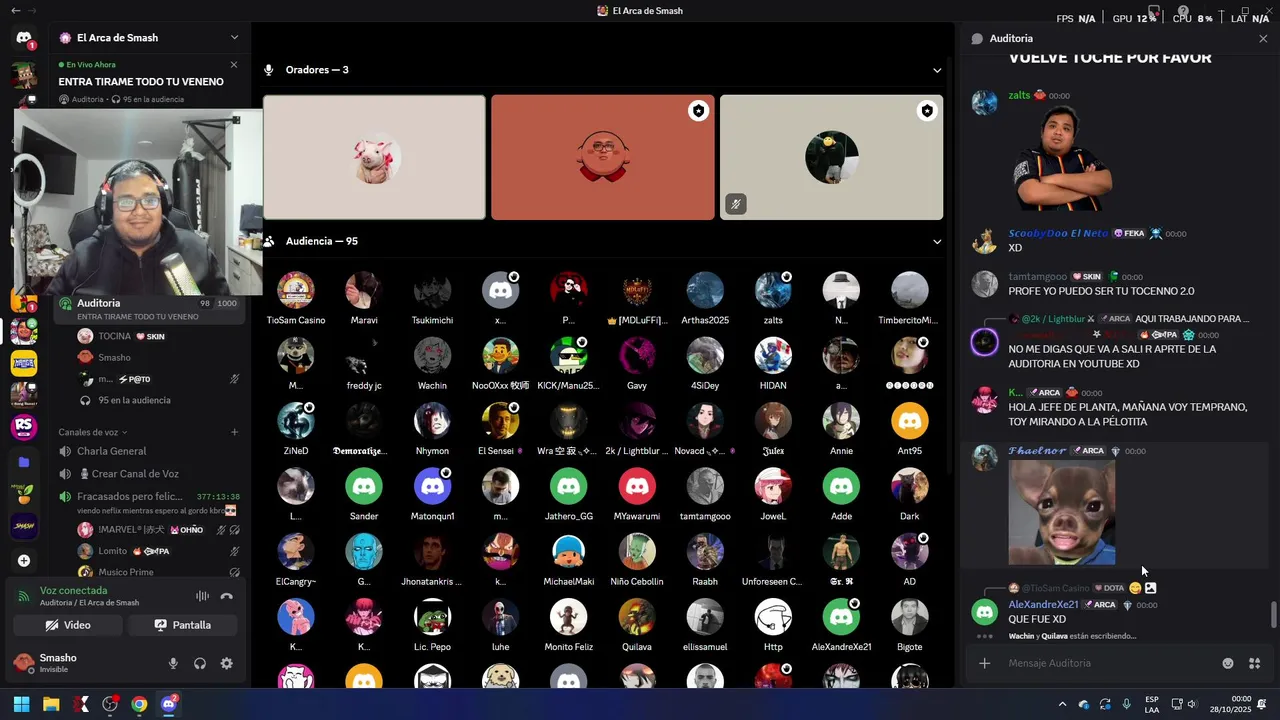
Task: Disconnect from voice with hang-up icon
Action: 227,596
